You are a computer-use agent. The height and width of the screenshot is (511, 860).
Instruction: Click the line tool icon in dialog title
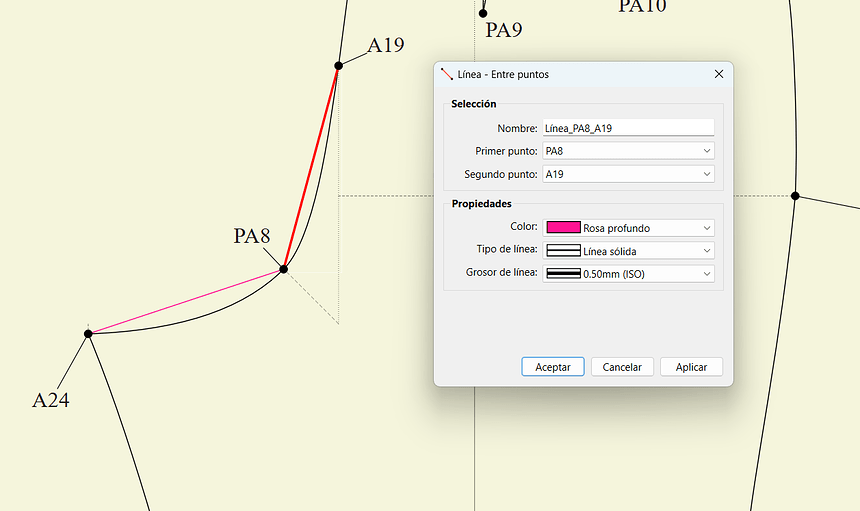tap(446, 74)
